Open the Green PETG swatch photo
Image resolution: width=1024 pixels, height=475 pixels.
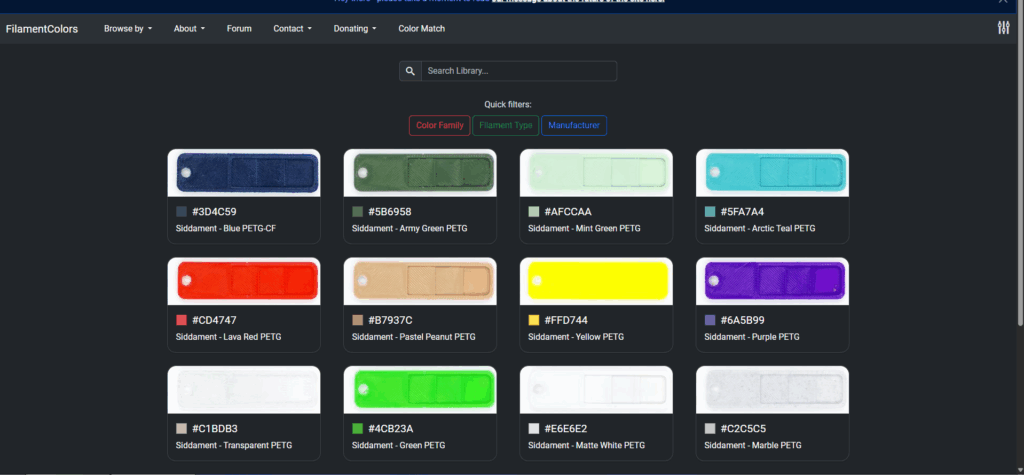click(x=420, y=390)
